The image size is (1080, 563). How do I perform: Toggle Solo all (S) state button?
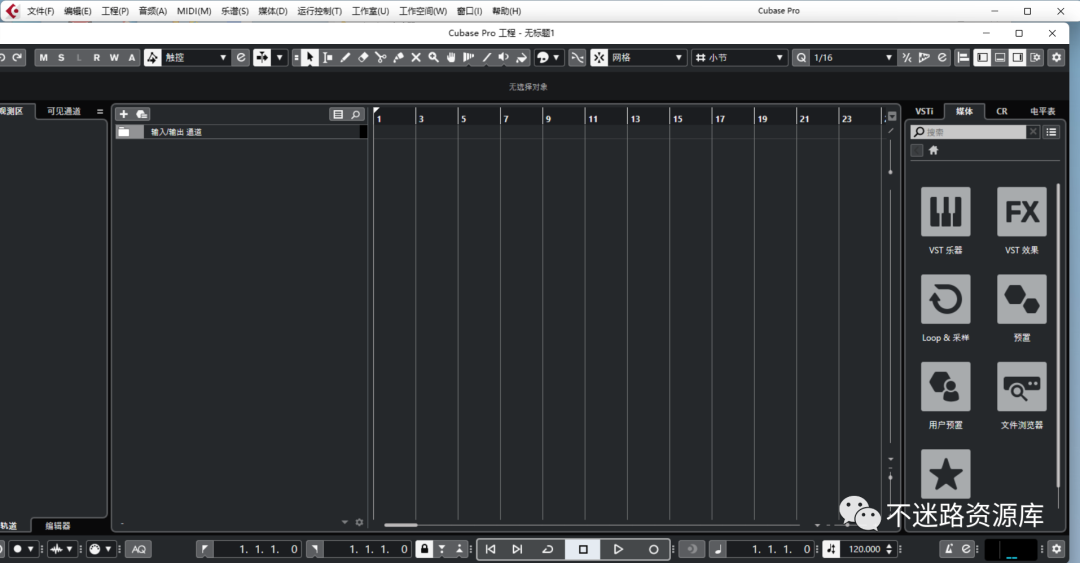pyautogui.click(x=61, y=57)
